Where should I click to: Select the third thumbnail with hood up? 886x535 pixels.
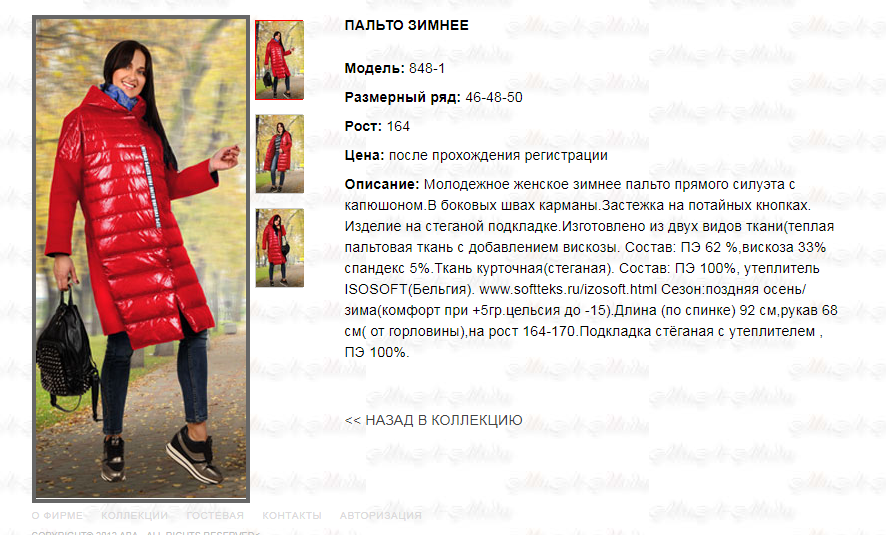pos(279,248)
